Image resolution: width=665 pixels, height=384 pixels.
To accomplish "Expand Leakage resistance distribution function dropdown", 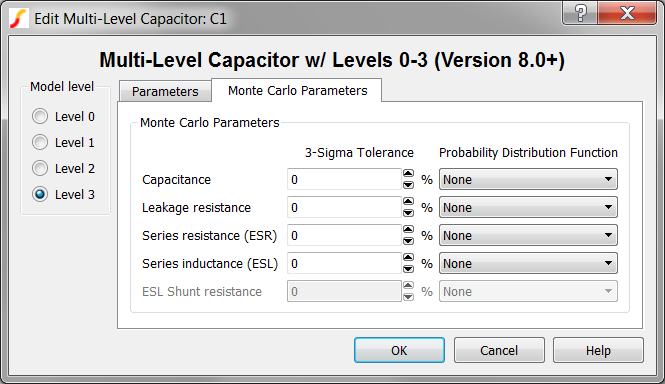I will tap(528, 207).
